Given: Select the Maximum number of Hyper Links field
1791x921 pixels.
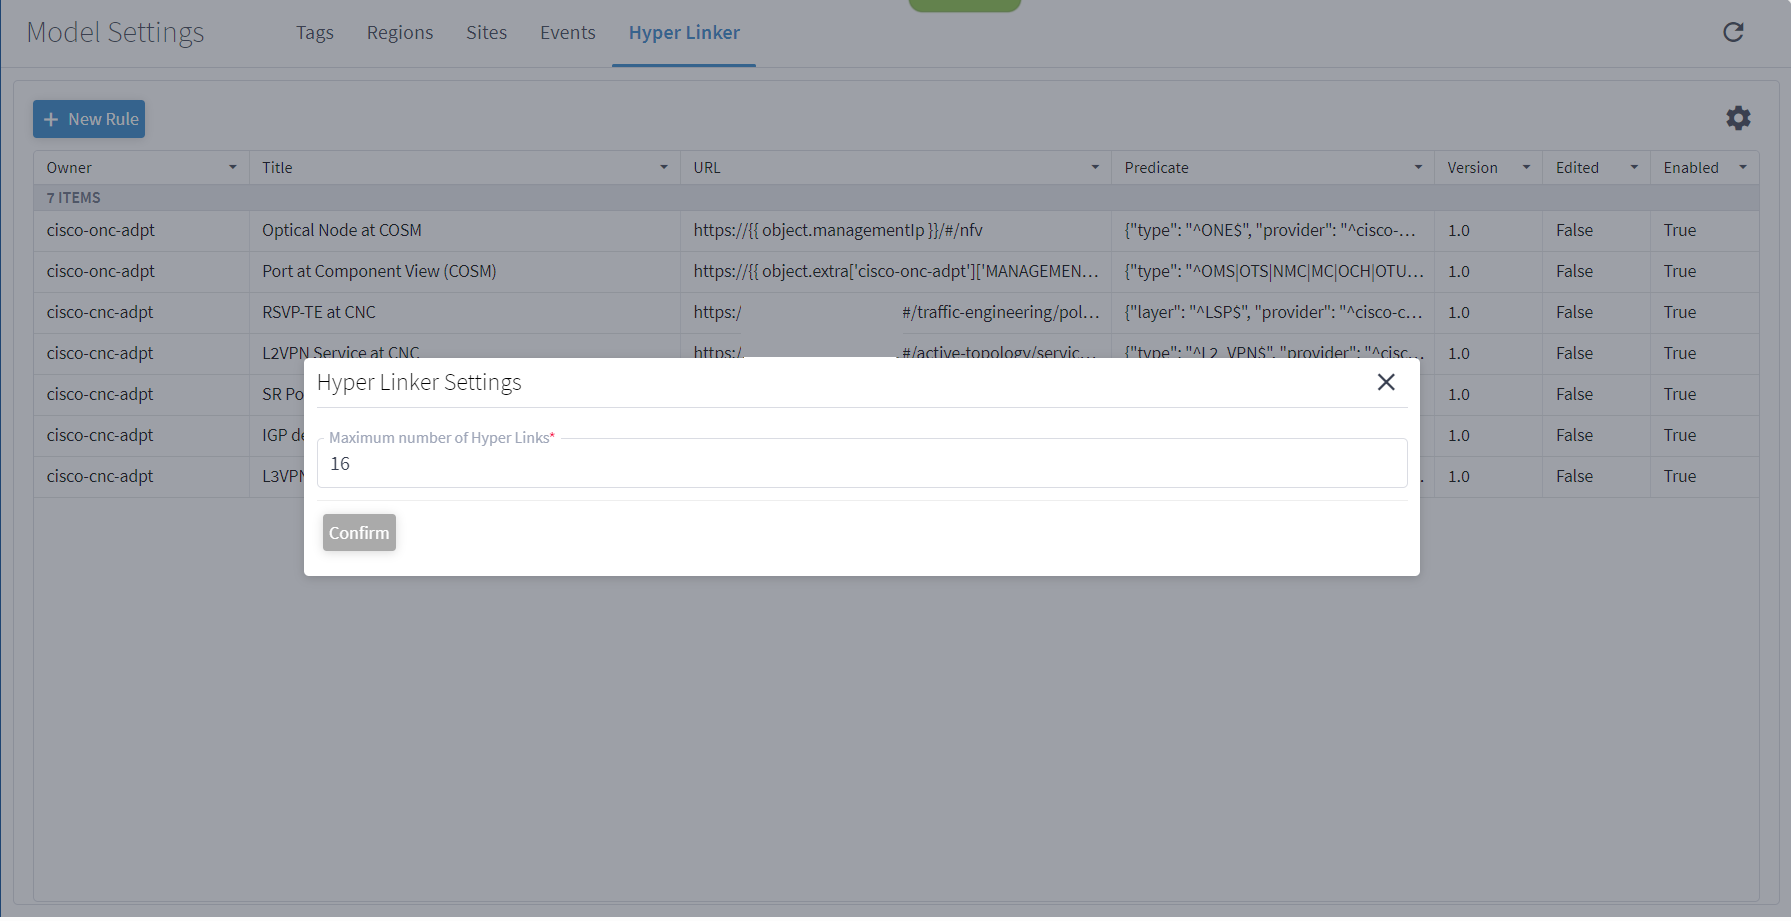Looking at the screenshot, I should 862,463.
